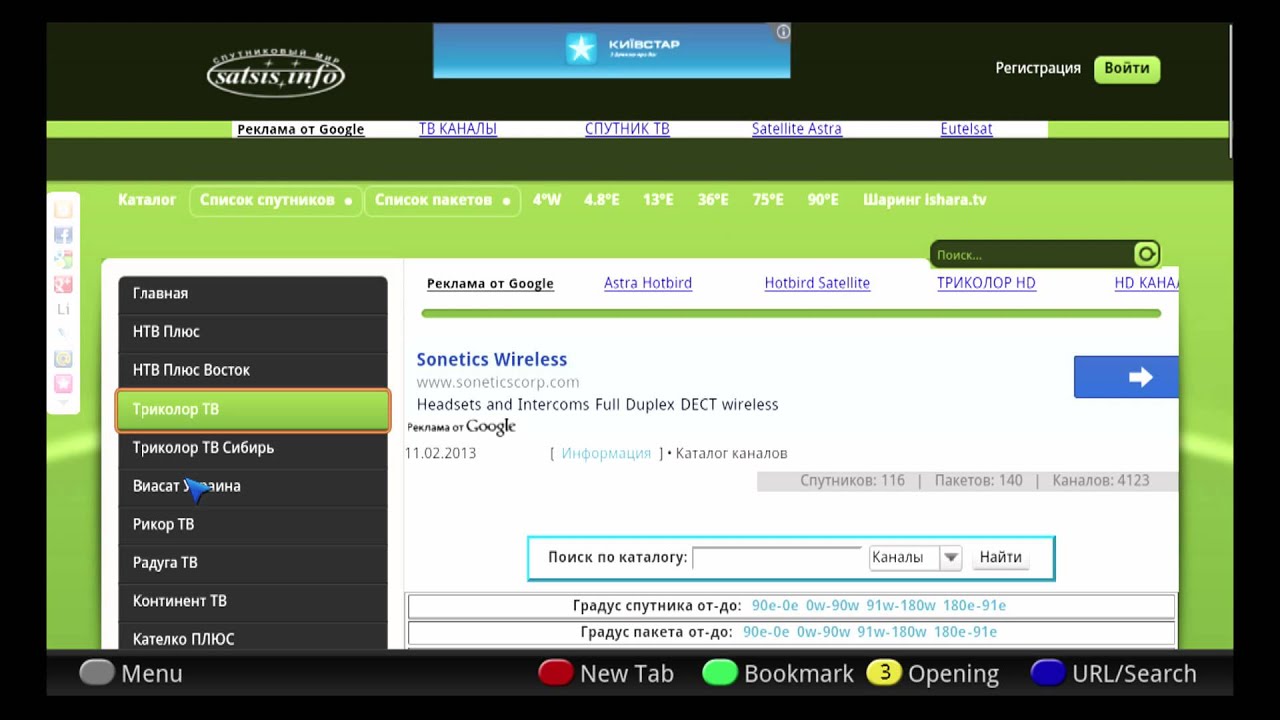Select Виасат Украина in the sidebar

click(x=253, y=486)
